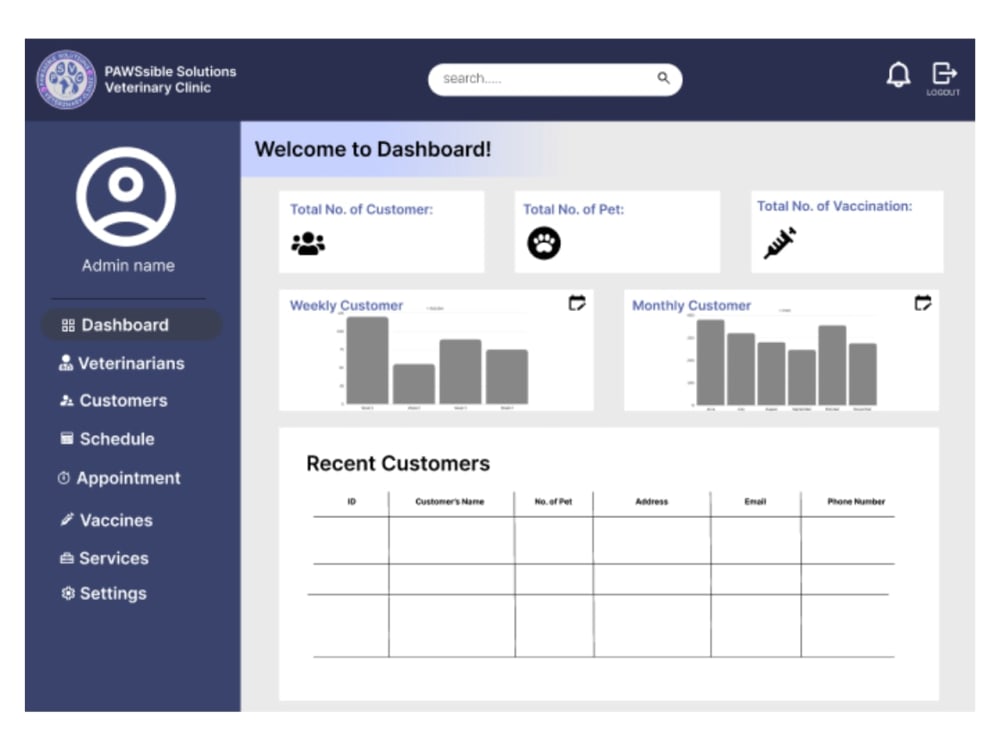Select Services in the sidebar
The height and width of the screenshot is (750, 1000).
point(104,558)
